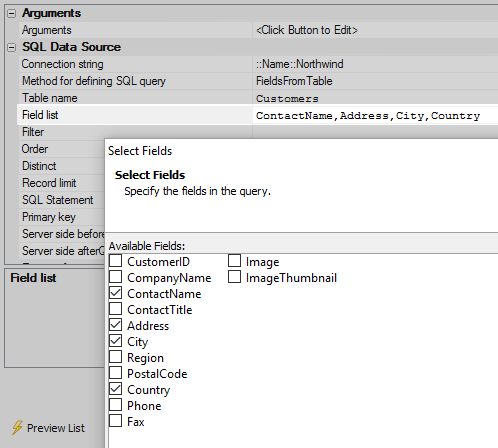Check the Phone field checkbox

[x=116, y=405]
